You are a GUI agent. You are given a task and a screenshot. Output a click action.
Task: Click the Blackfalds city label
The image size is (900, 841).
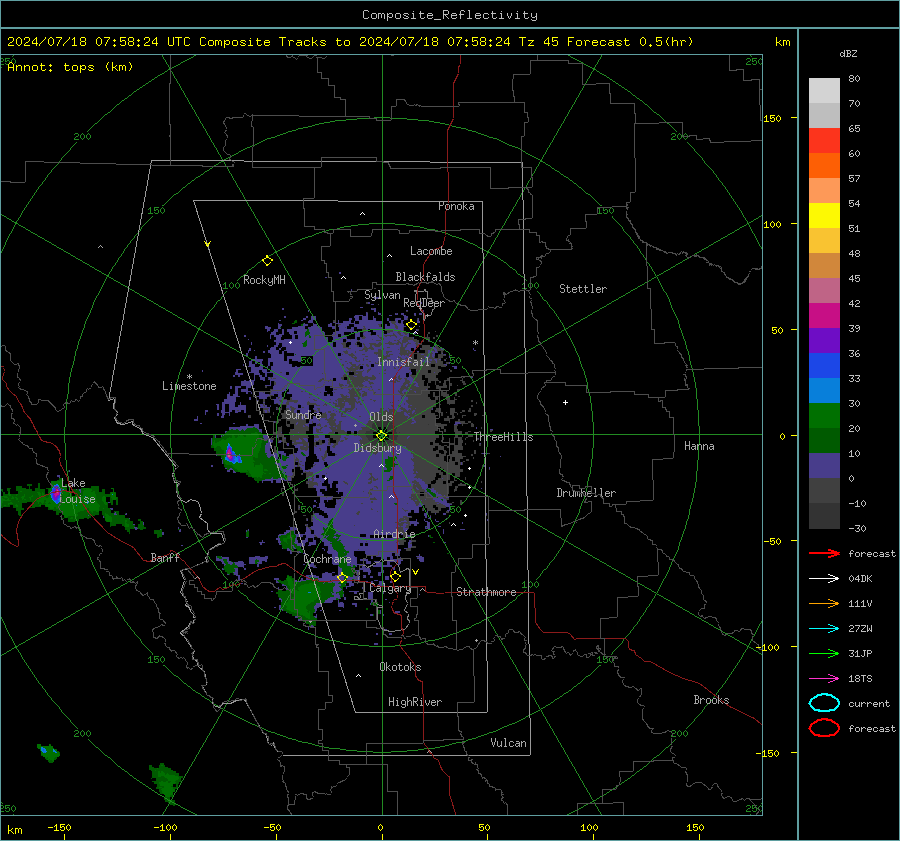pos(425,277)
